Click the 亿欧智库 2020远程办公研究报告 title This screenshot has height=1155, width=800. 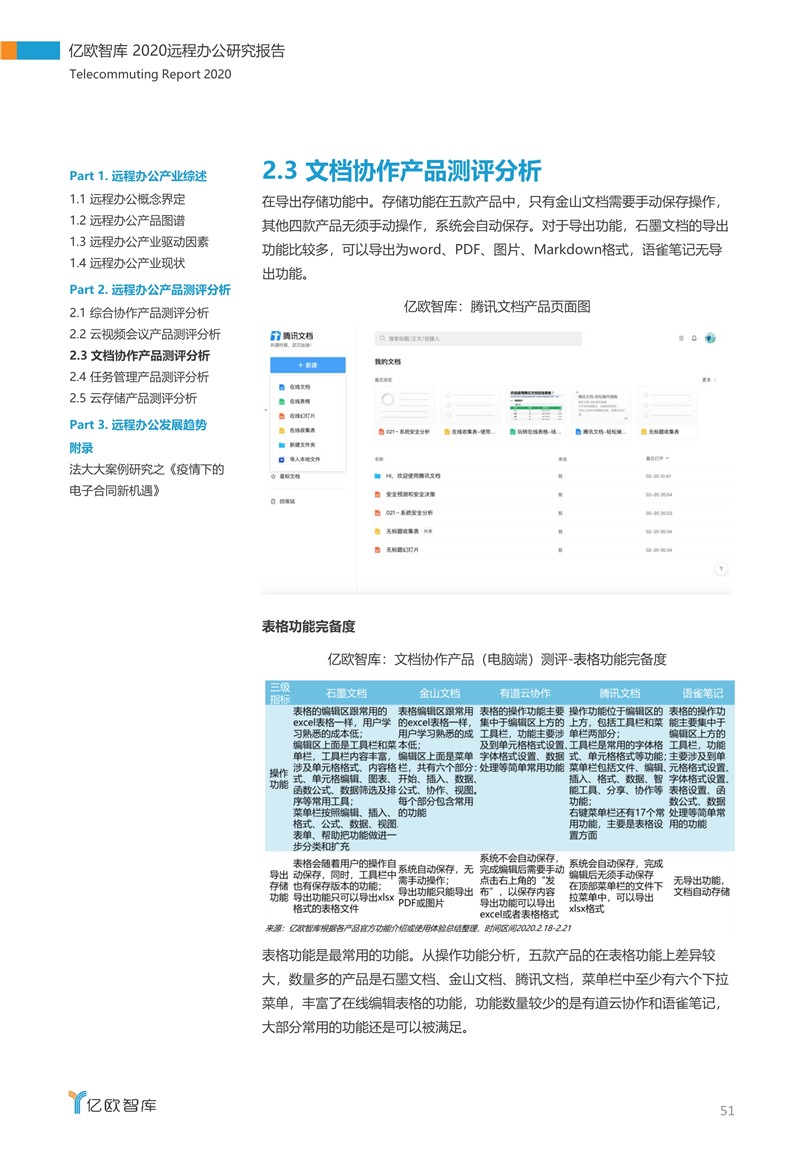coord(177,51)
